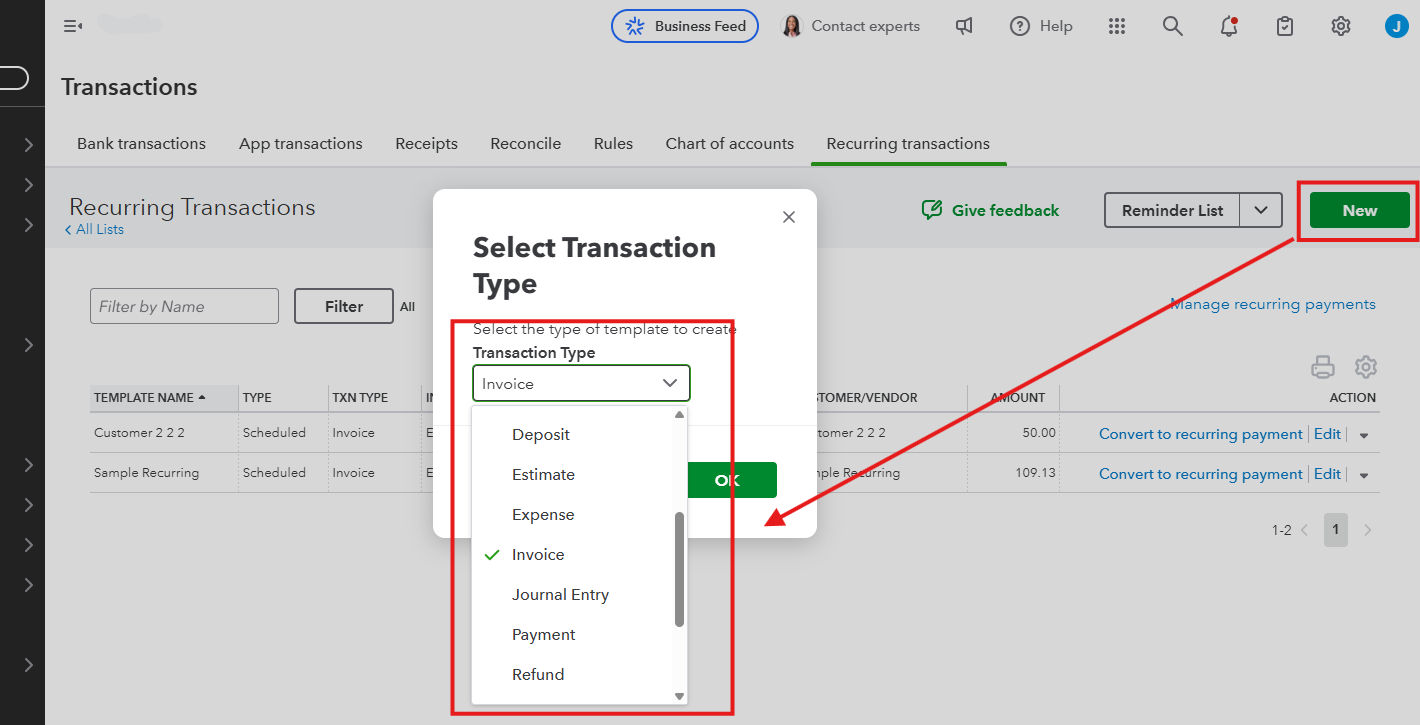Screen dimensions: 1420x725
Task: Sort by the TEMPLATE NAME column
Action: 150,397
